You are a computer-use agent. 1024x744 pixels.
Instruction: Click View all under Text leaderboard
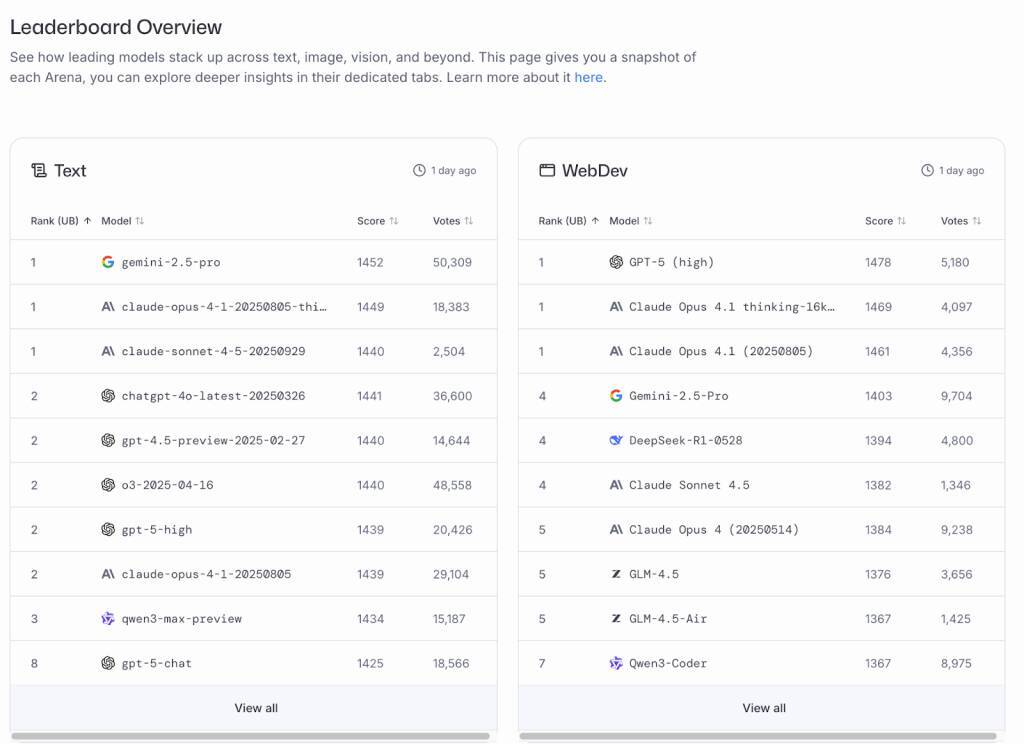pyautogui.click(x=256, y=708)
